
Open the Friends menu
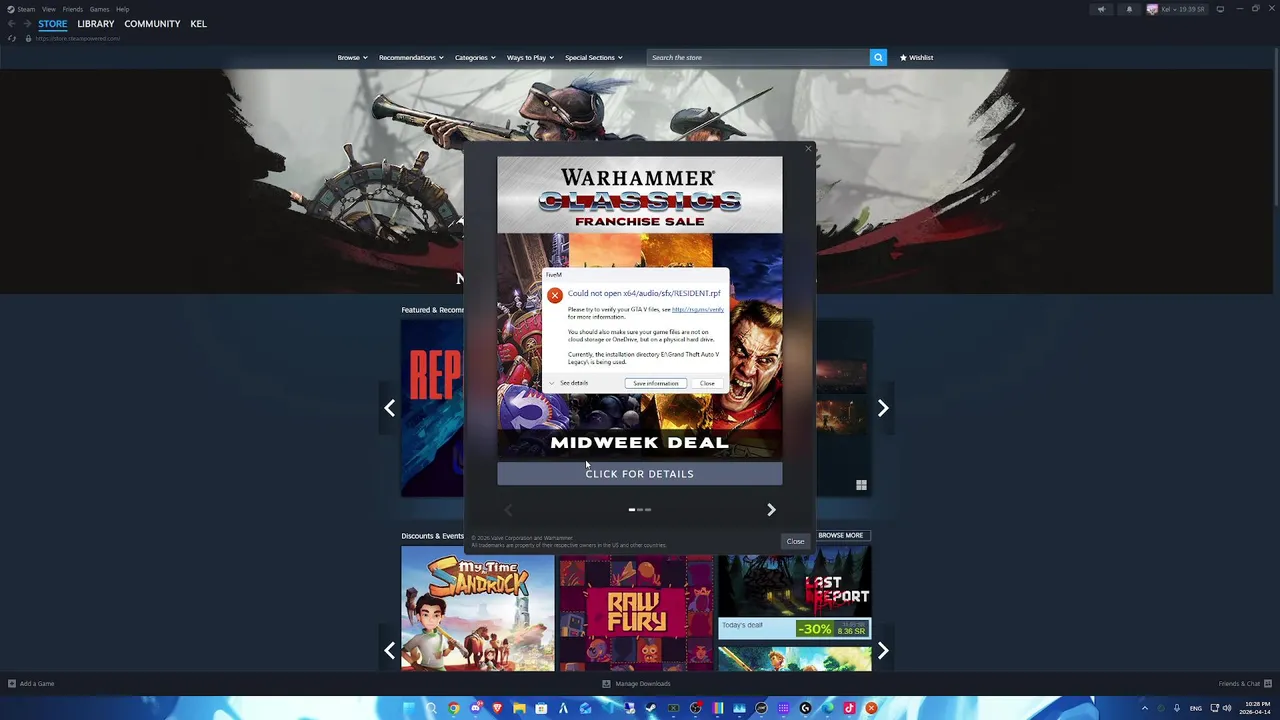[x=73, y=9]
